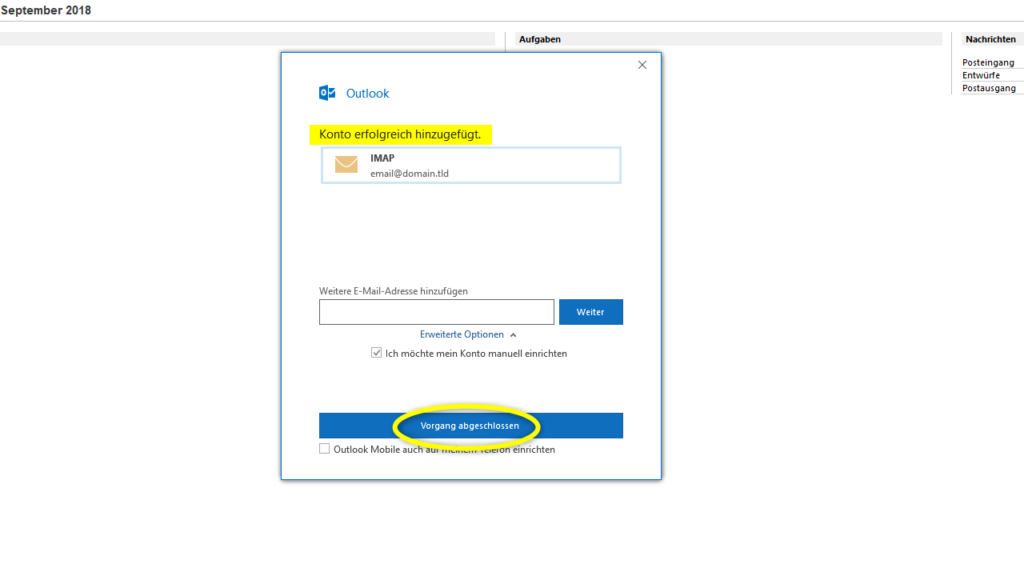Click the highlighted 'Konto erfolgreich hinzugefügt' message
The height and width of the screenshot is (576, 1024).
pos(400,133)
